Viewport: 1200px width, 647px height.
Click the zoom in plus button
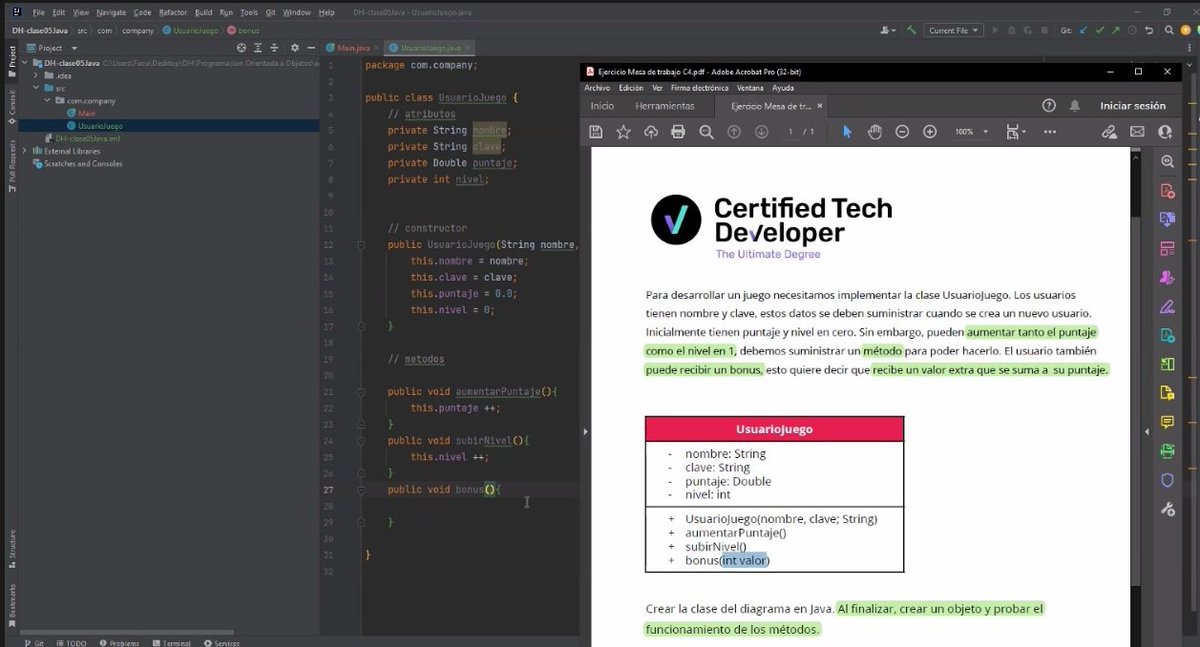930,132
